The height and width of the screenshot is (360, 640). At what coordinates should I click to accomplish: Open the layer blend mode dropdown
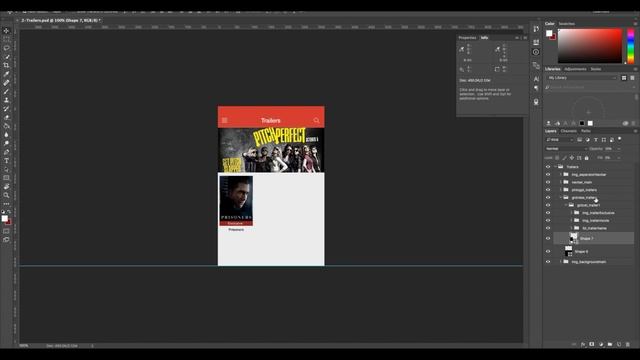566,149
